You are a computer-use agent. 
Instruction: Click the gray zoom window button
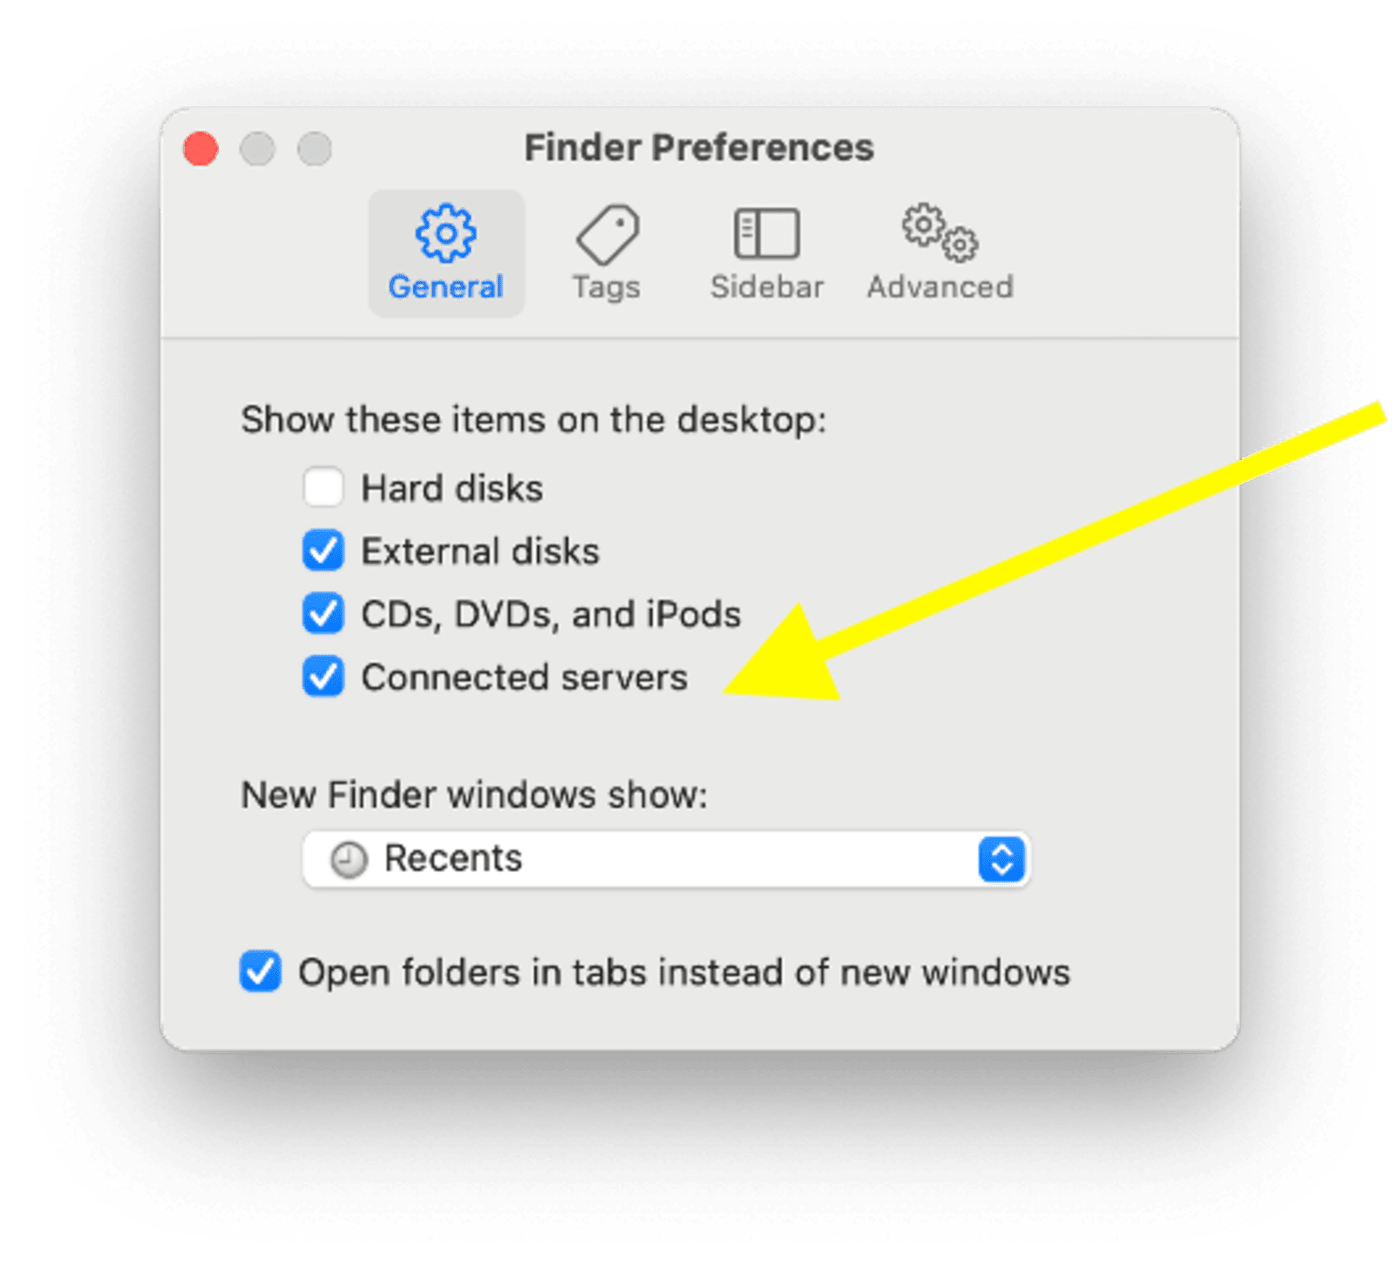click(315, 149)
